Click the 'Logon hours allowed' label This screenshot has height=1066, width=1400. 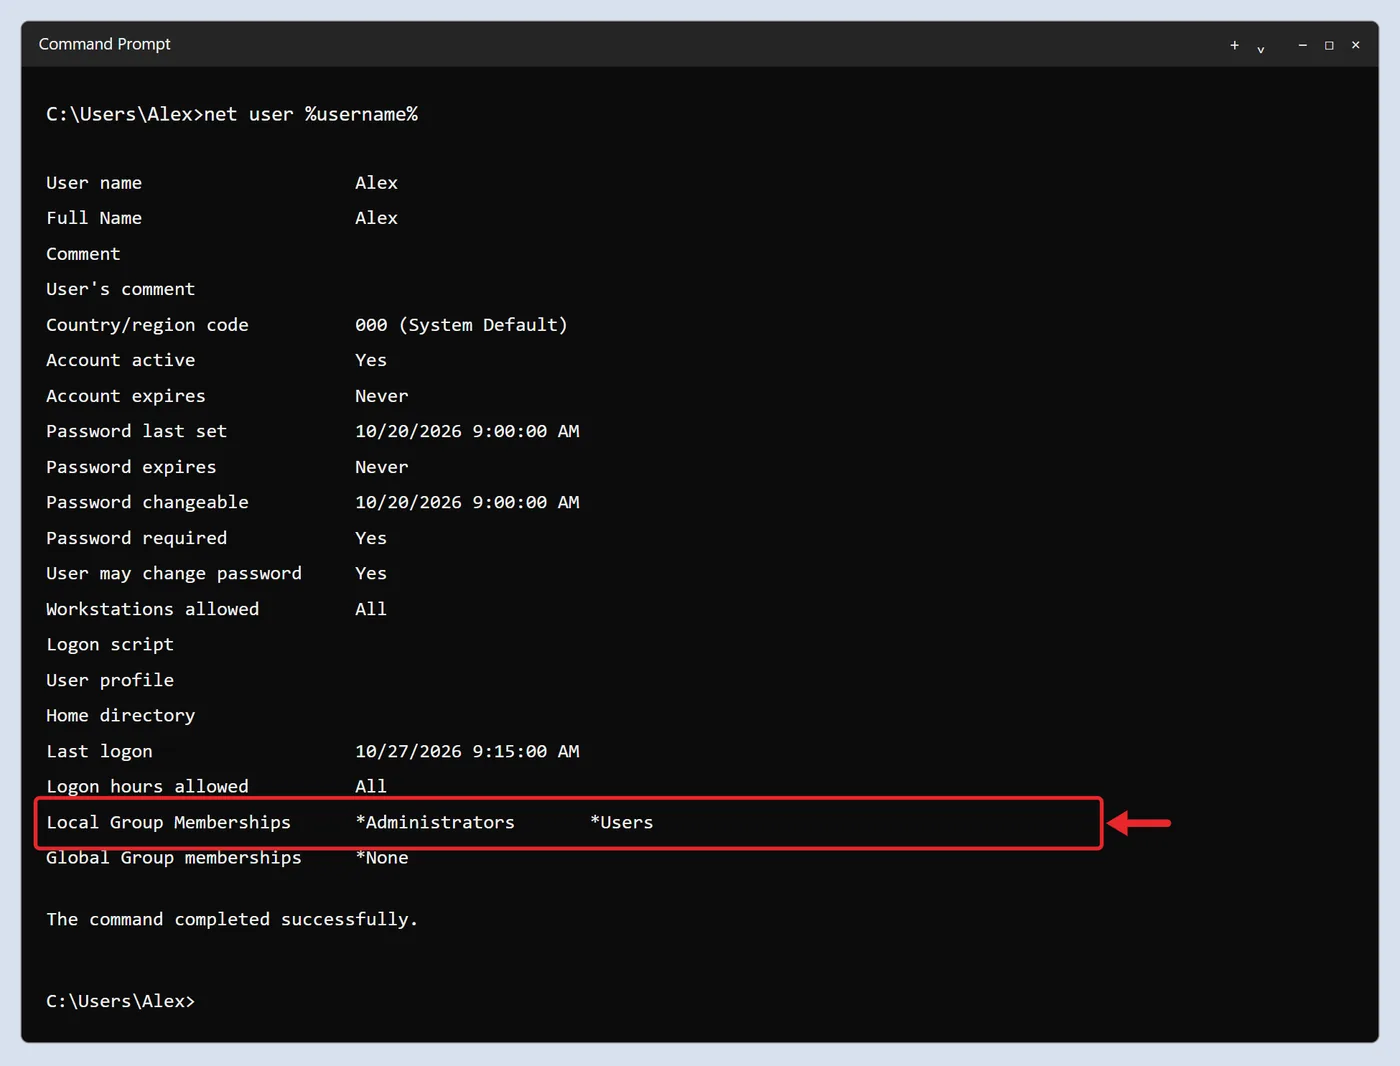[x=147, y=786]
